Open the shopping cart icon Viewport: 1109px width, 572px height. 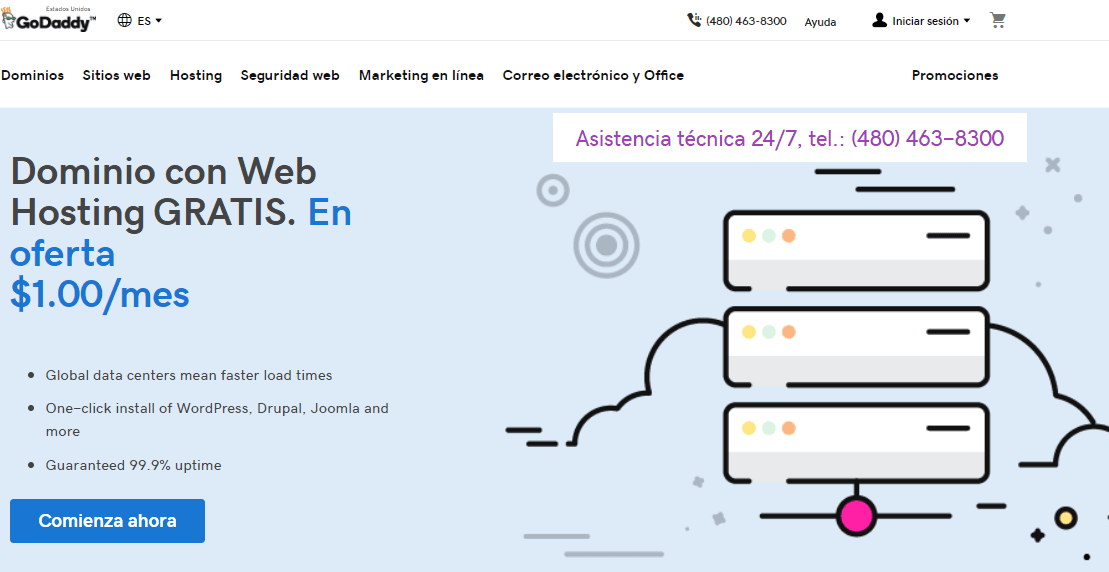click(998, 21)
